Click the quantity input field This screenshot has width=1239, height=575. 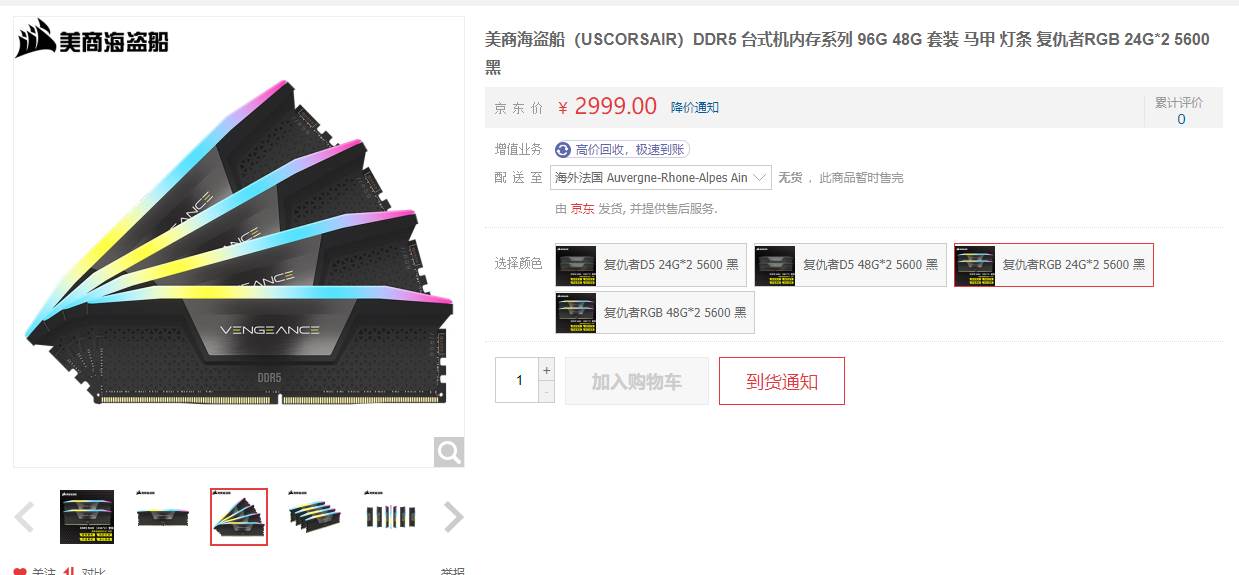[x=517, y=381]
